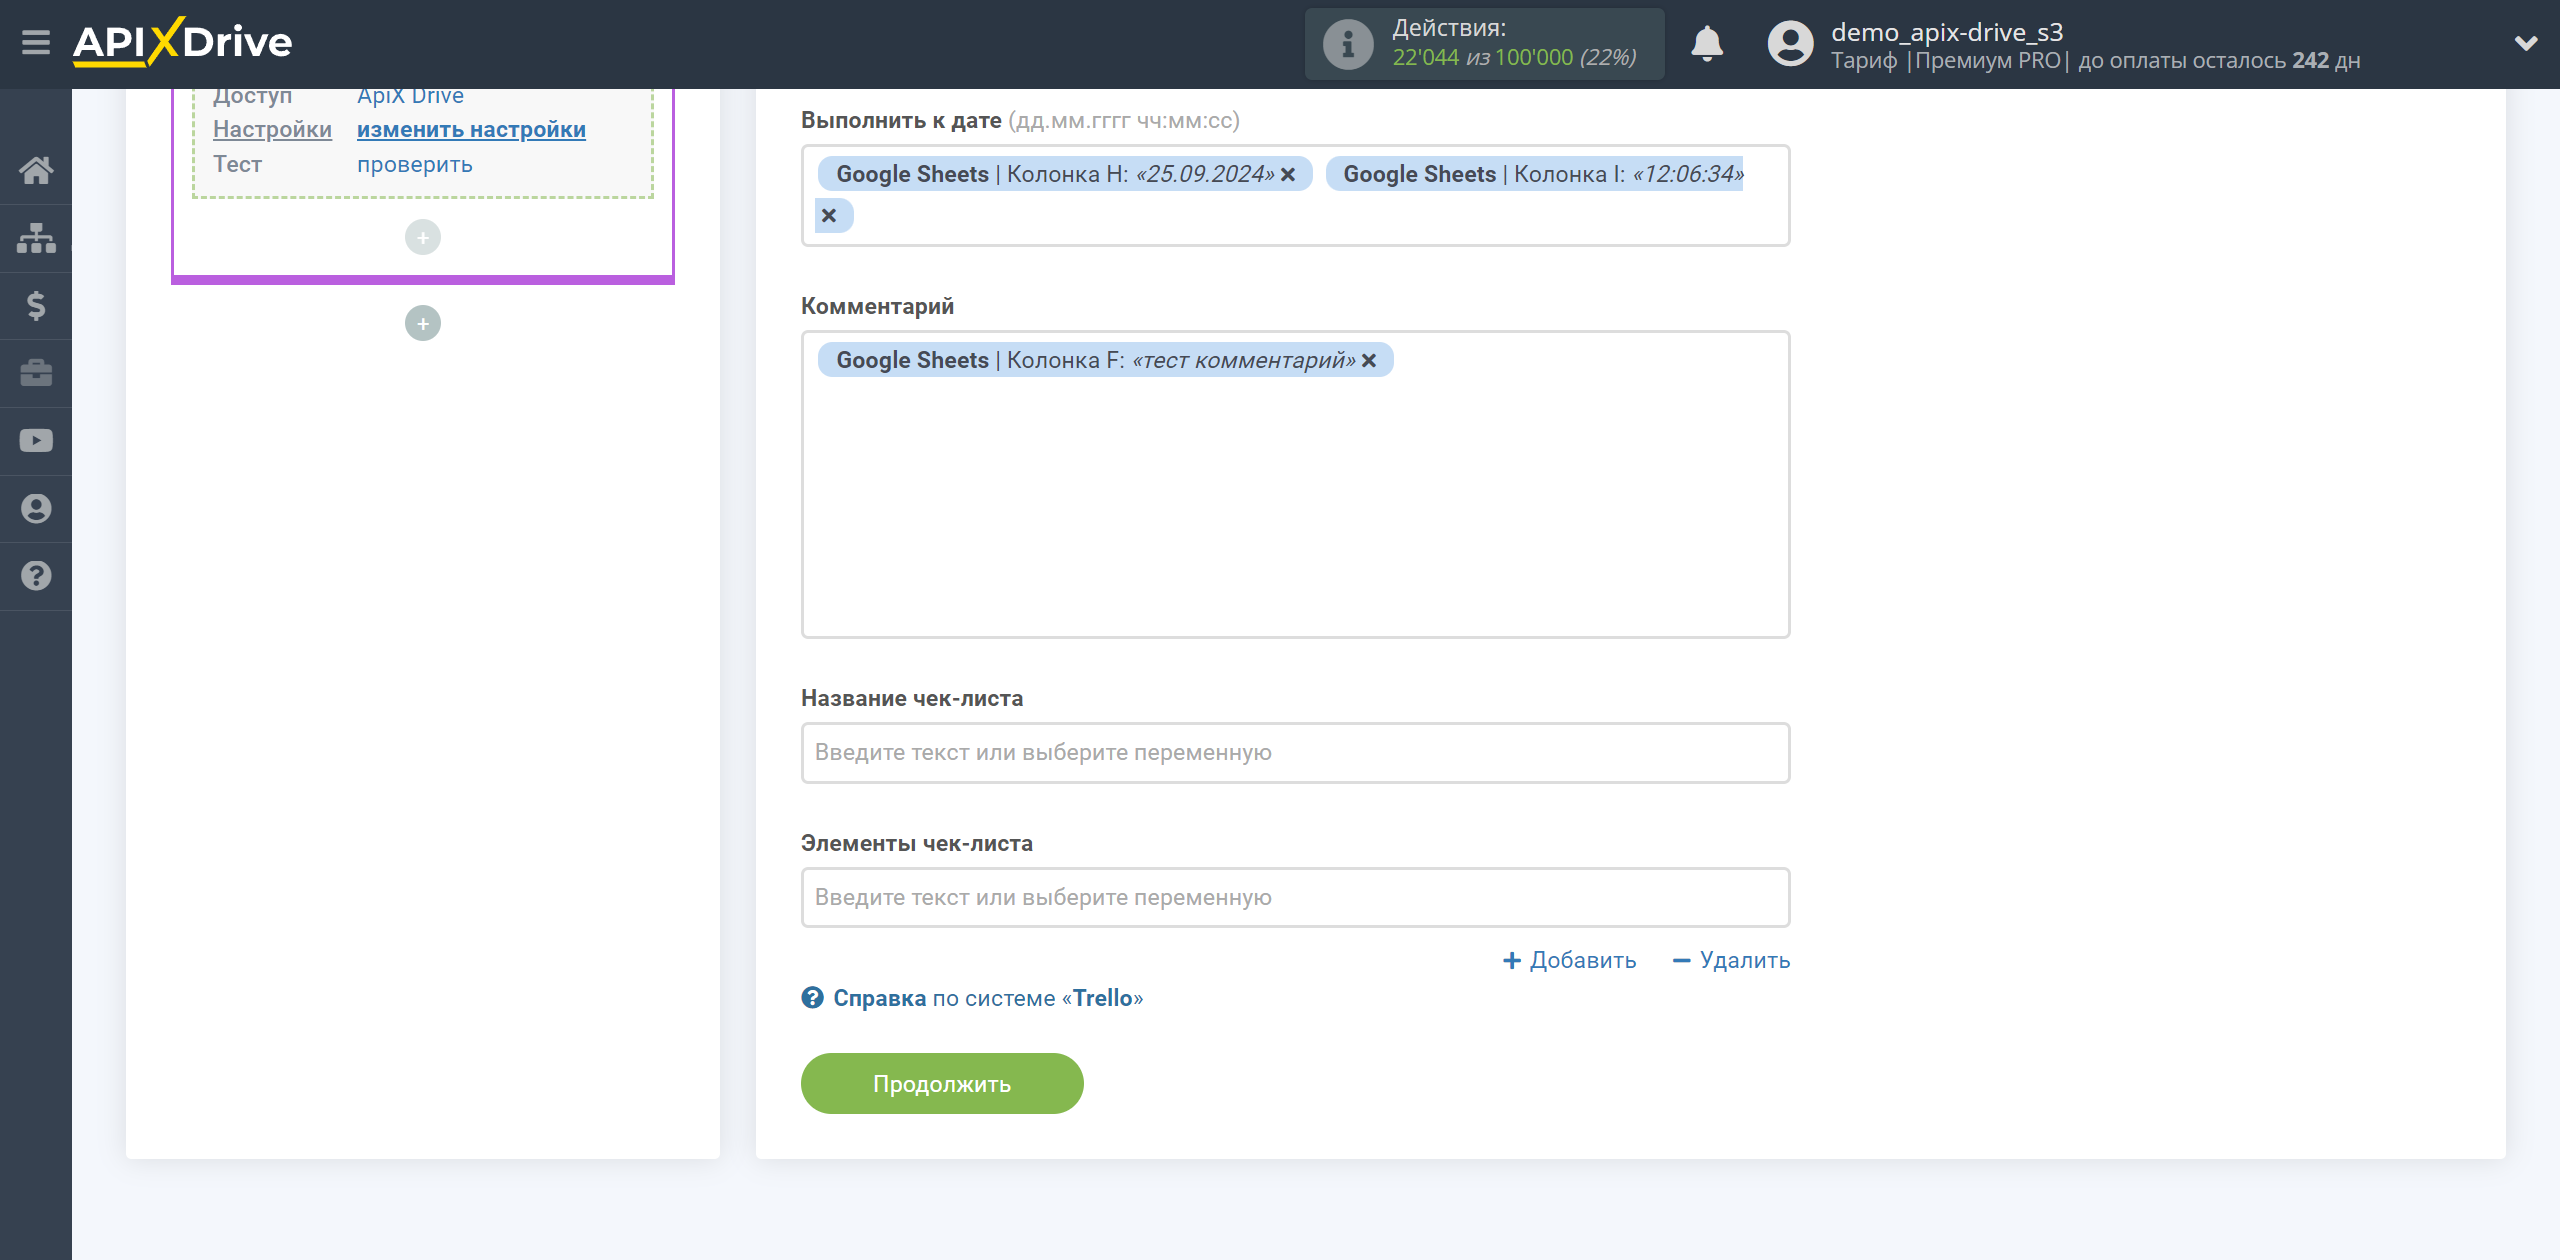Click the 'проверить' test link
This screenshot has width=2560, height=1260.
tap(415, 164)
